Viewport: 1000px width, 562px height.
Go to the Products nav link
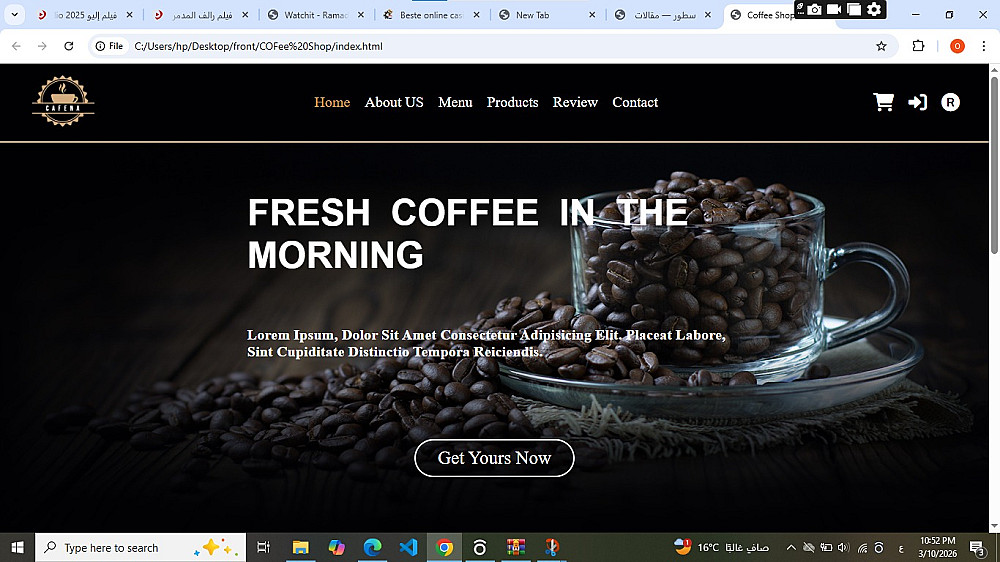(x=512, y=102)
